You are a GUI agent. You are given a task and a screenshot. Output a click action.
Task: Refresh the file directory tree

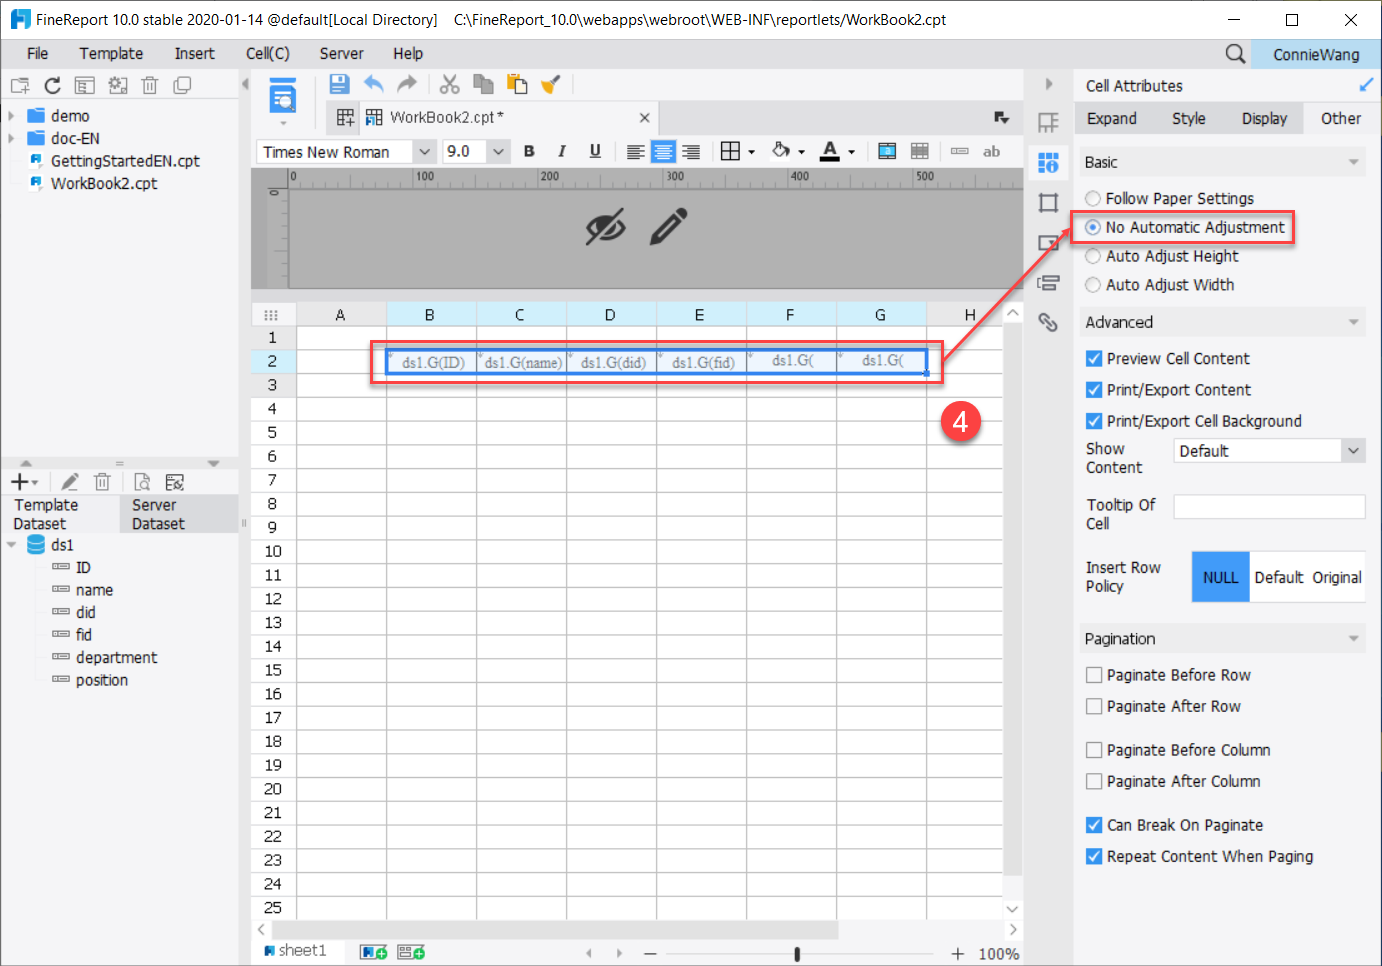click(x=52, y=86)
